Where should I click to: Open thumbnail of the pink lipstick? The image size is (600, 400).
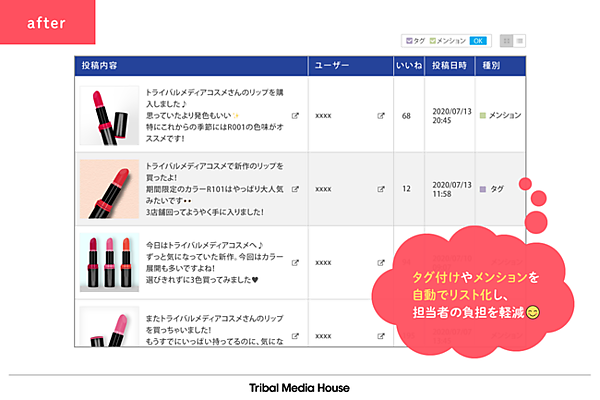tap(109, 327)
